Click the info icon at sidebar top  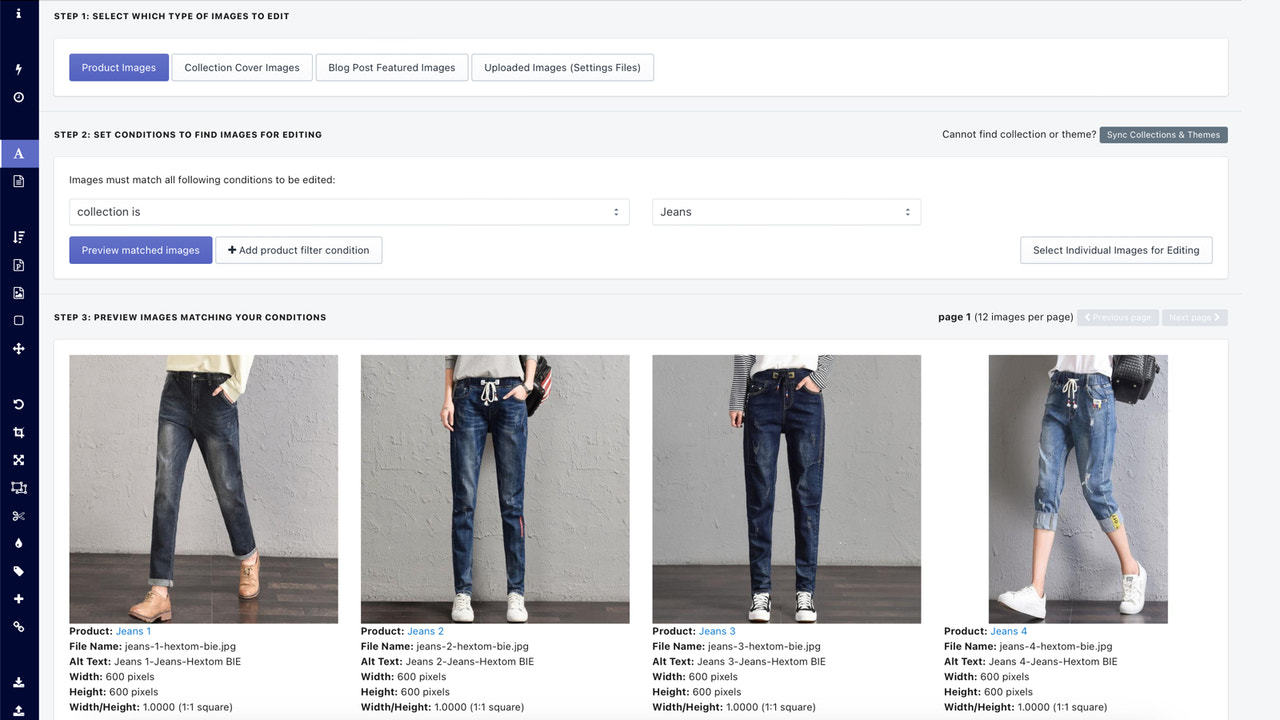[19, 16]
